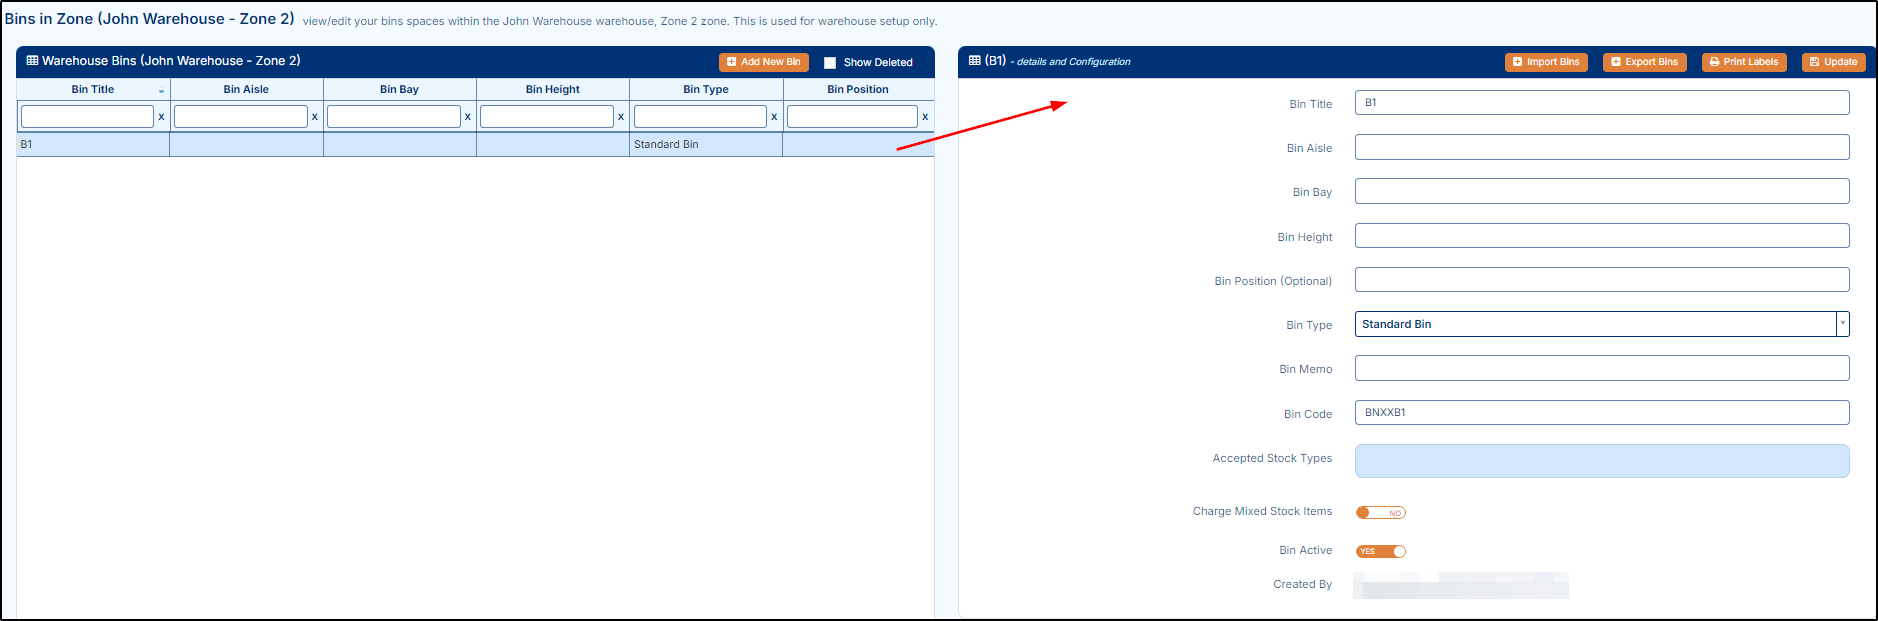The height and width of the screenshot is (621, 1878).
Task: Clear the Bin Position filter with x
Action: (x=925, y=117)
